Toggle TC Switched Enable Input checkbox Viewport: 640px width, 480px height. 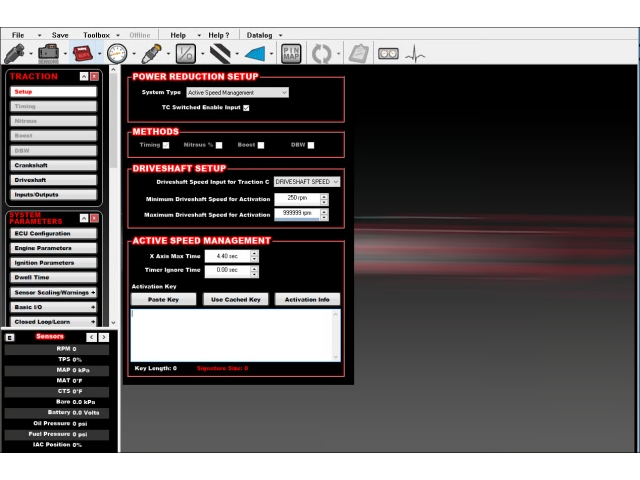246,108
